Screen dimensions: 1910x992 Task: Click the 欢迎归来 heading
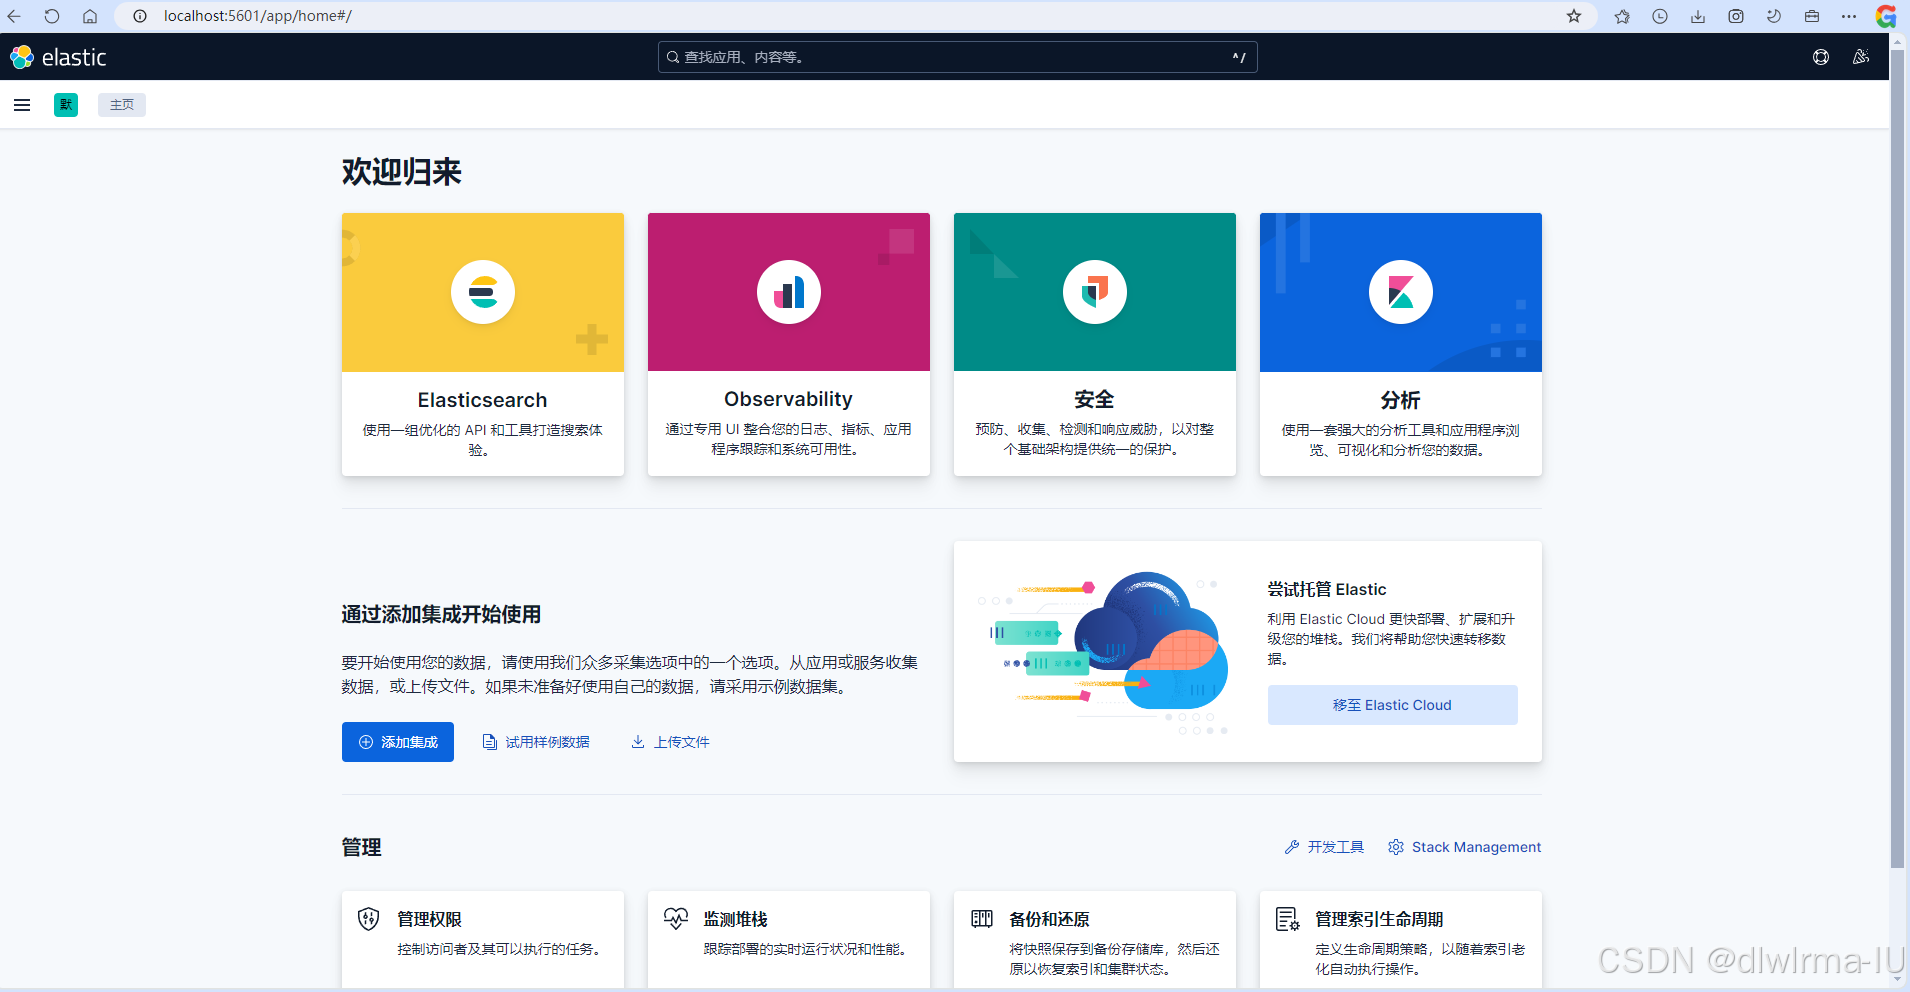pos(402,172)
